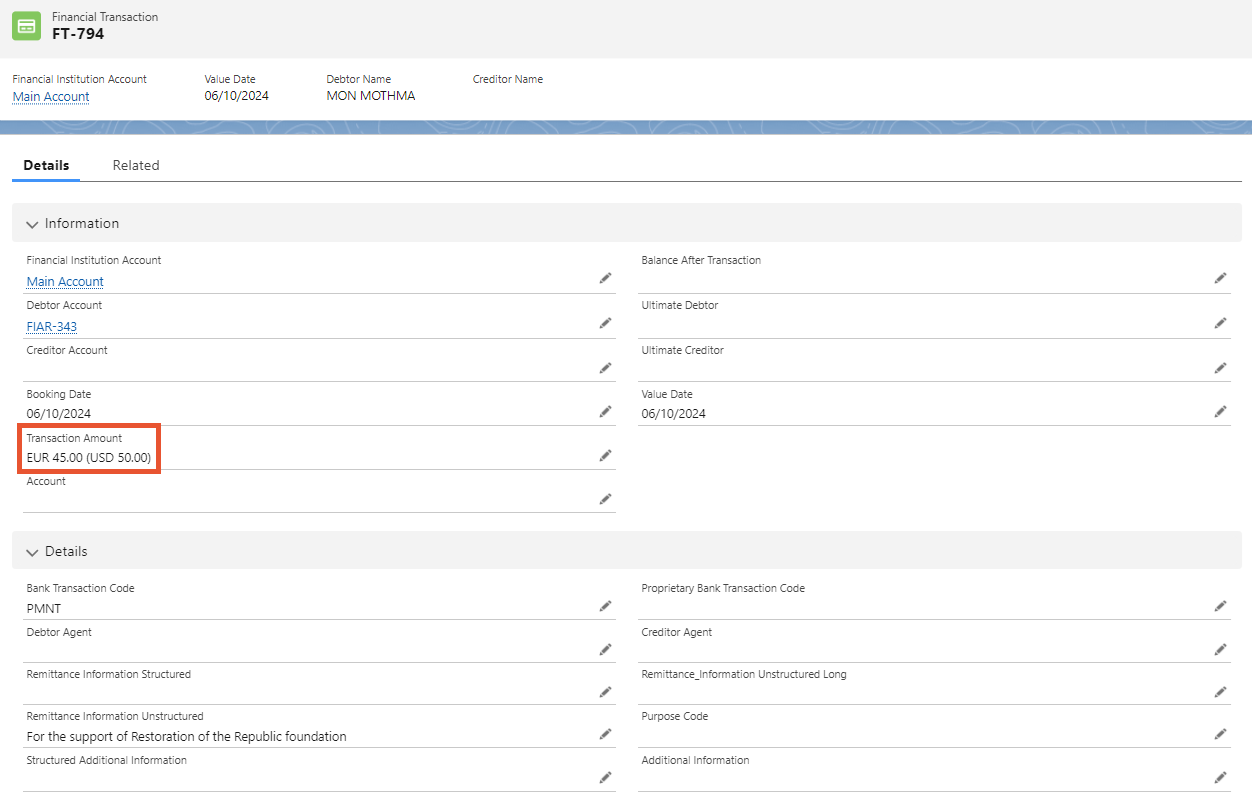This screenshot has height=798, width=1252.
Task: Open Main Account link in Information section
Action: click(65, 282)
